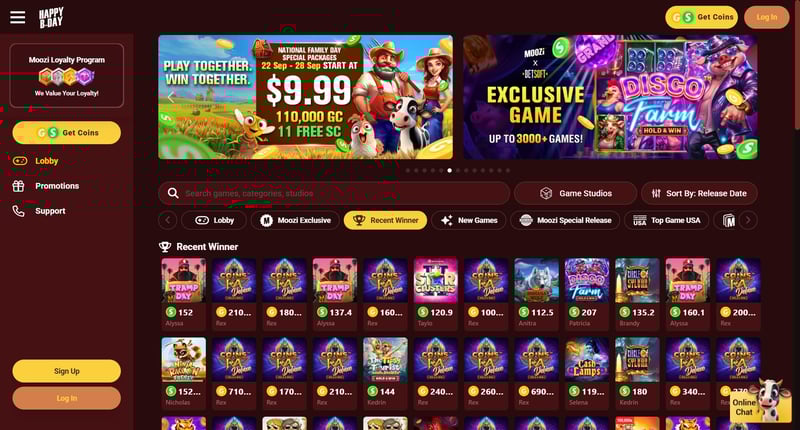Go to previous banner with left arrow
This screenshot has width=800, height=430.
(x=171, y=97)
